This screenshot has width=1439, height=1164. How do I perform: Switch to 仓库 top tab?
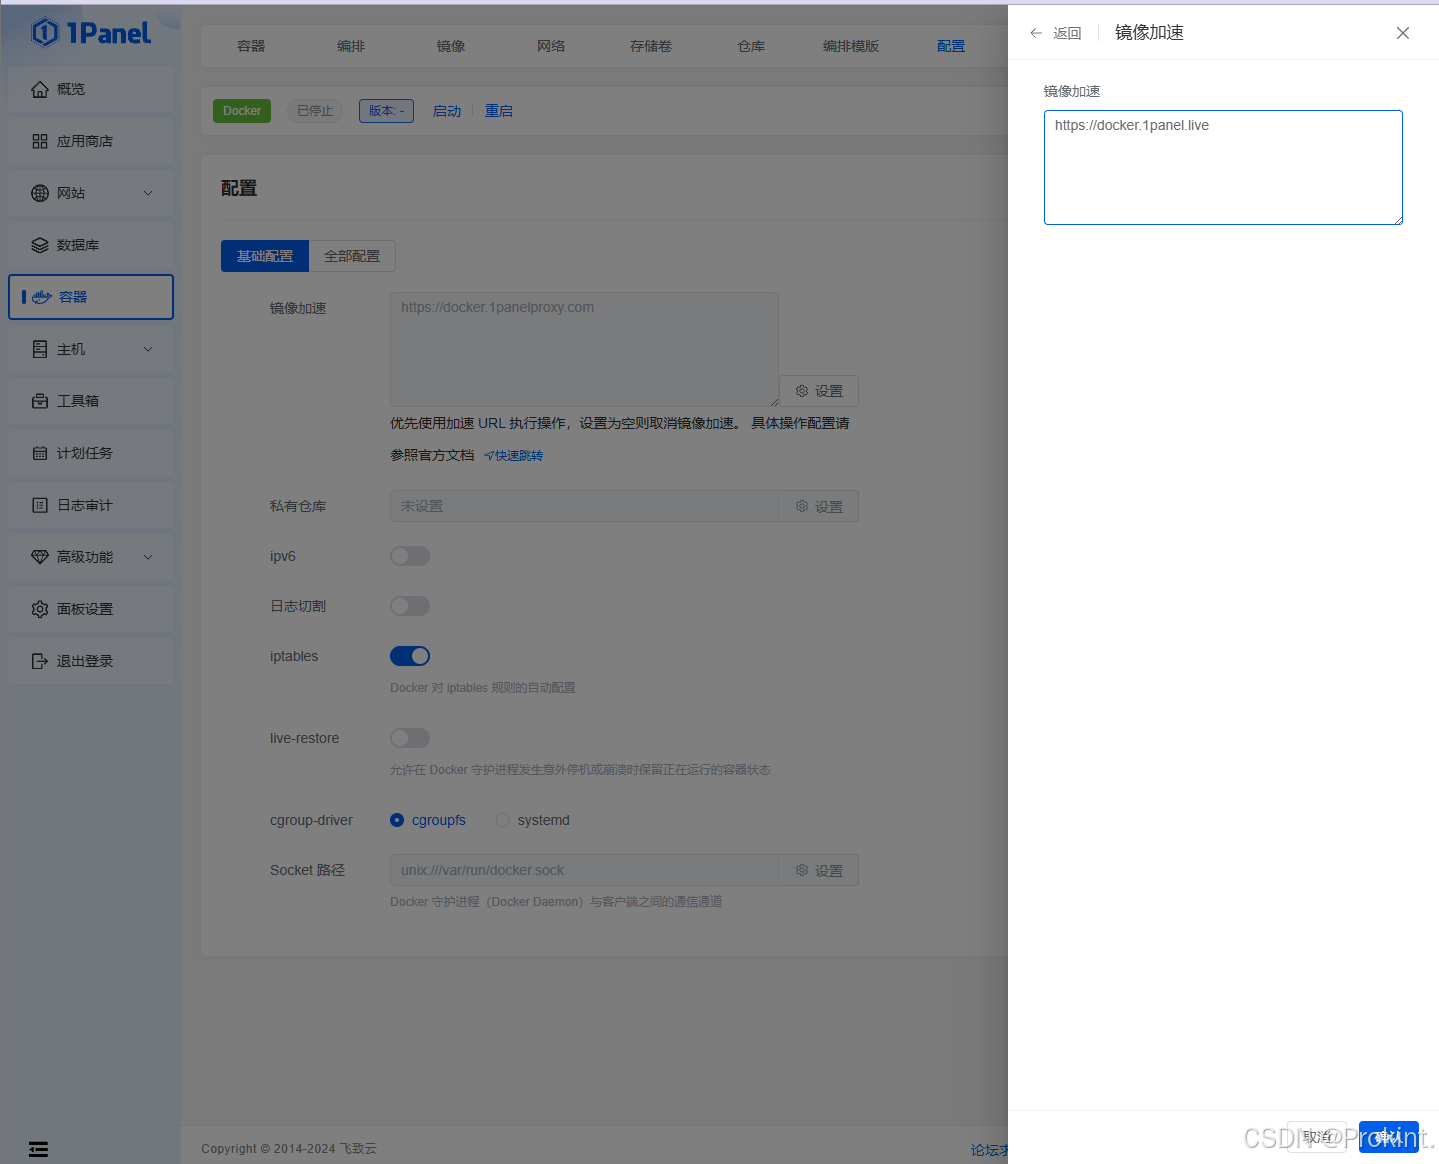[751, 46]
